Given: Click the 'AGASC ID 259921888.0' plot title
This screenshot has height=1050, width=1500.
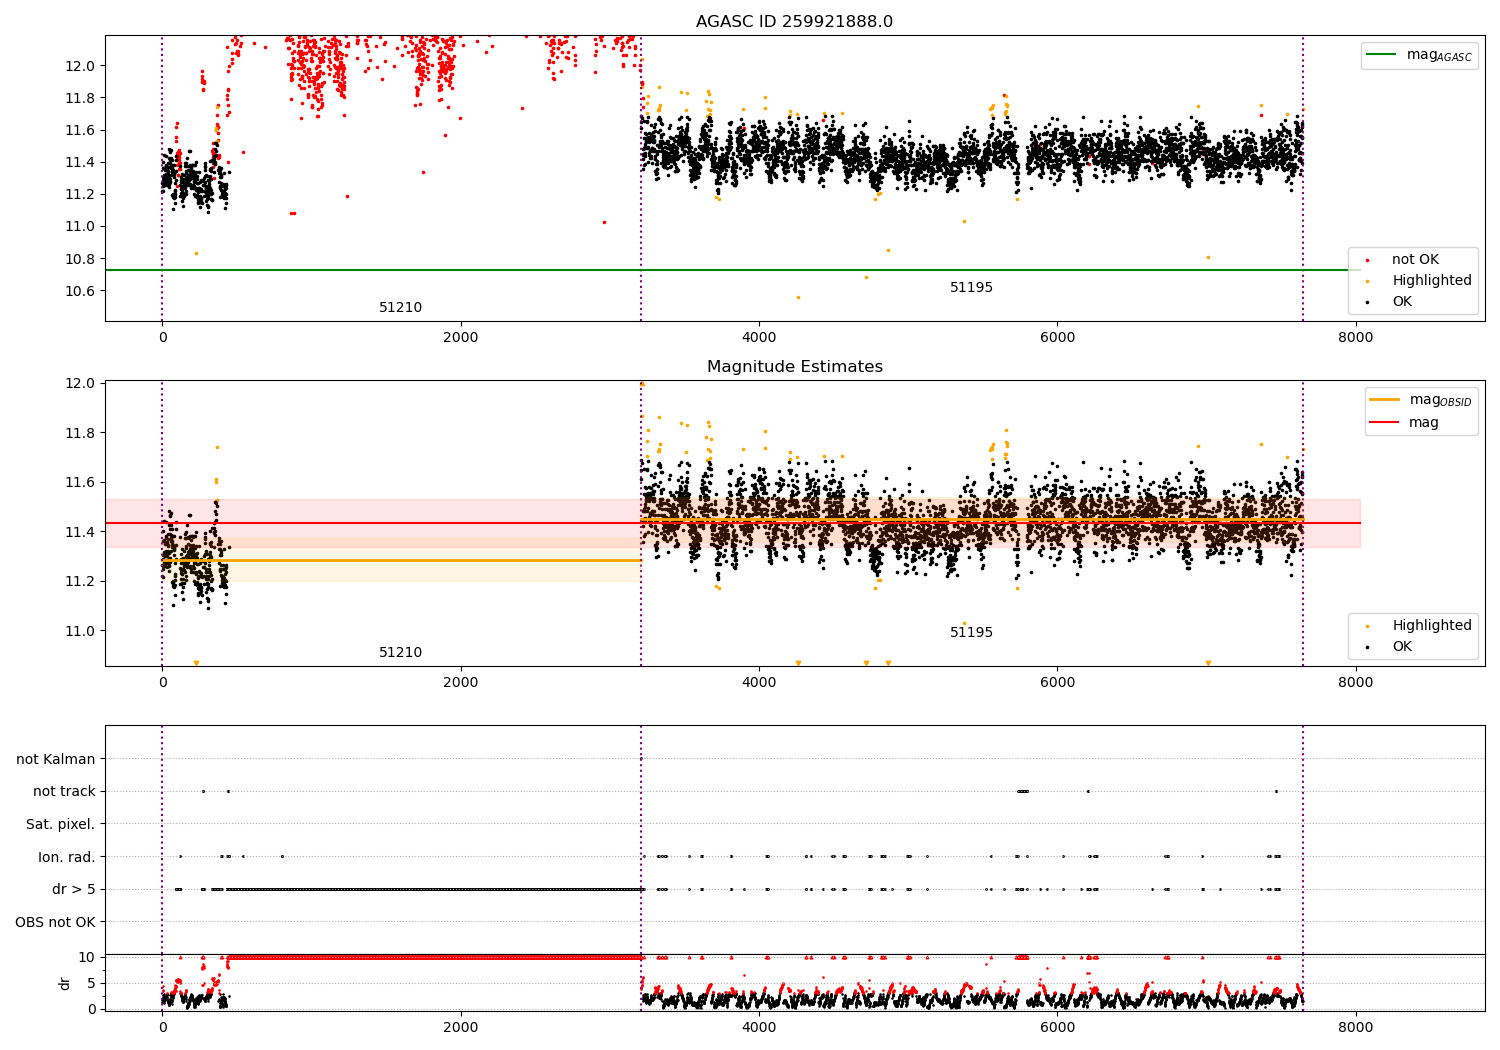Looking at the screenshot, I should coord(794,22).
